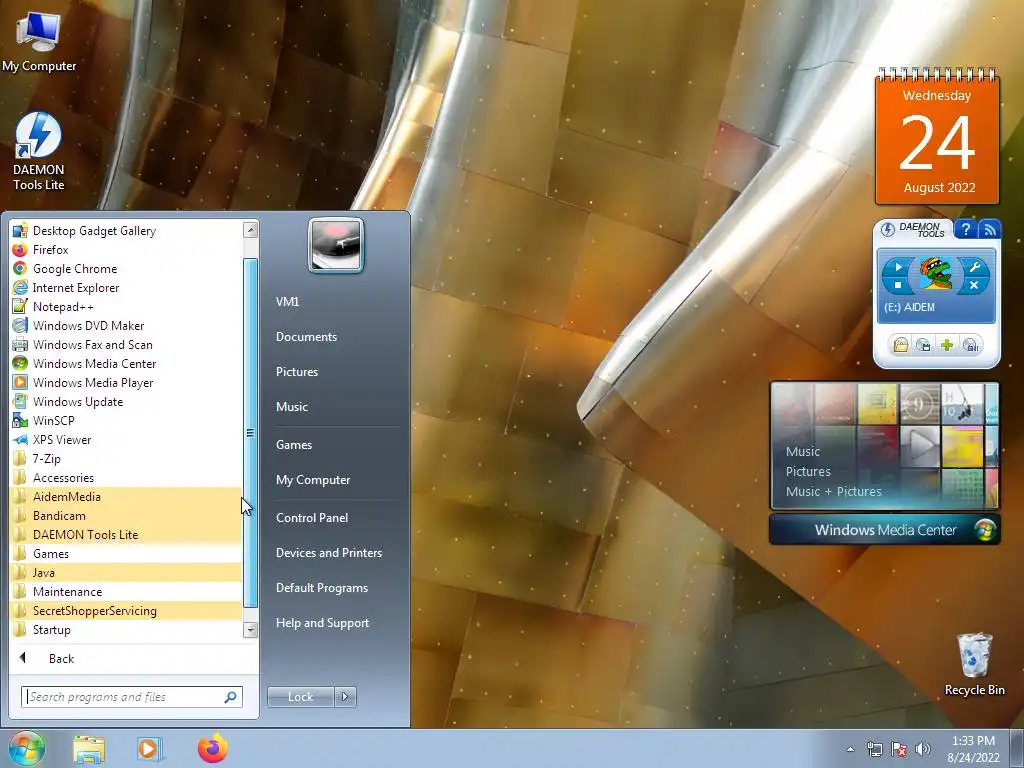Click the Lock button
This screenshot has width=1024, height=768.
(300, 697)
